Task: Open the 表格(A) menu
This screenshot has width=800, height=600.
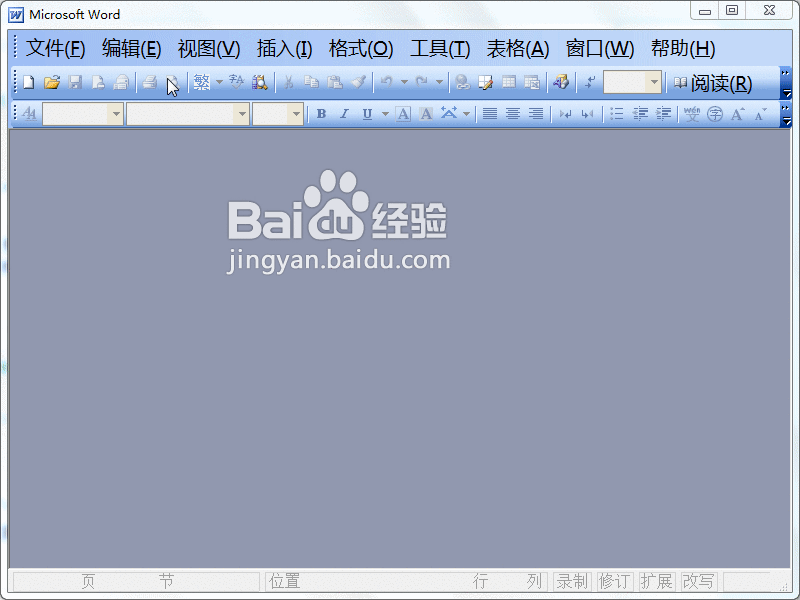Action: (x=518, y=48)
